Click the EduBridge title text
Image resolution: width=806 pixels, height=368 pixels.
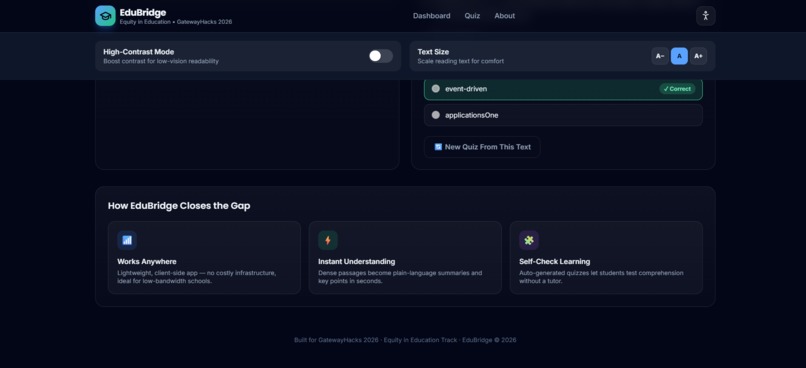[143, 12]
